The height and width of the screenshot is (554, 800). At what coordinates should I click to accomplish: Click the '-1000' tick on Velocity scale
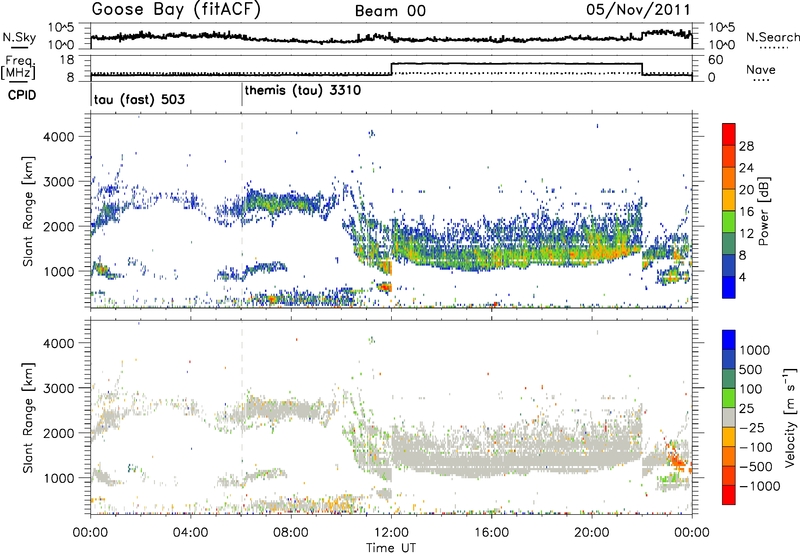[x=760, y=486]
